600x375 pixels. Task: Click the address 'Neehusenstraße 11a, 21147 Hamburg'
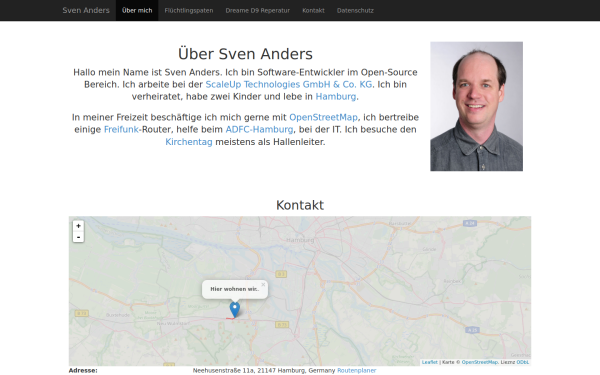click(249, 370)
